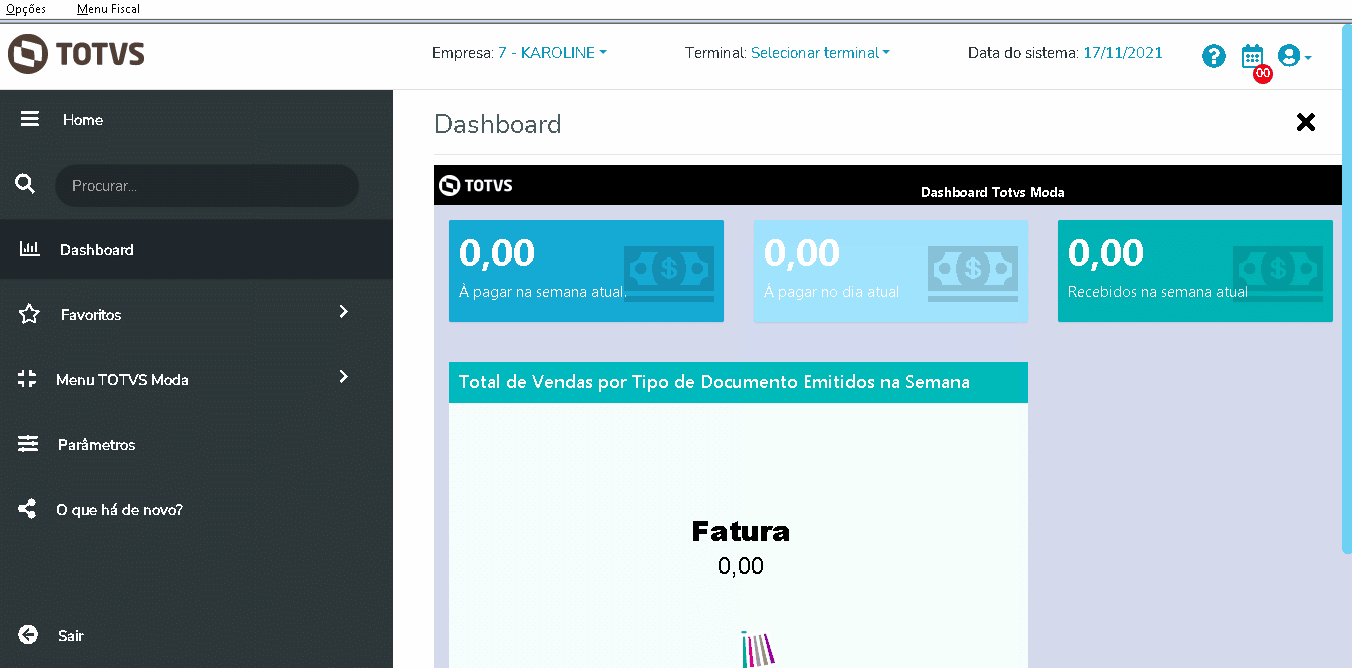Click into the Procurar search field
The height and width of the screenshot is (668, 1352).
207,186
